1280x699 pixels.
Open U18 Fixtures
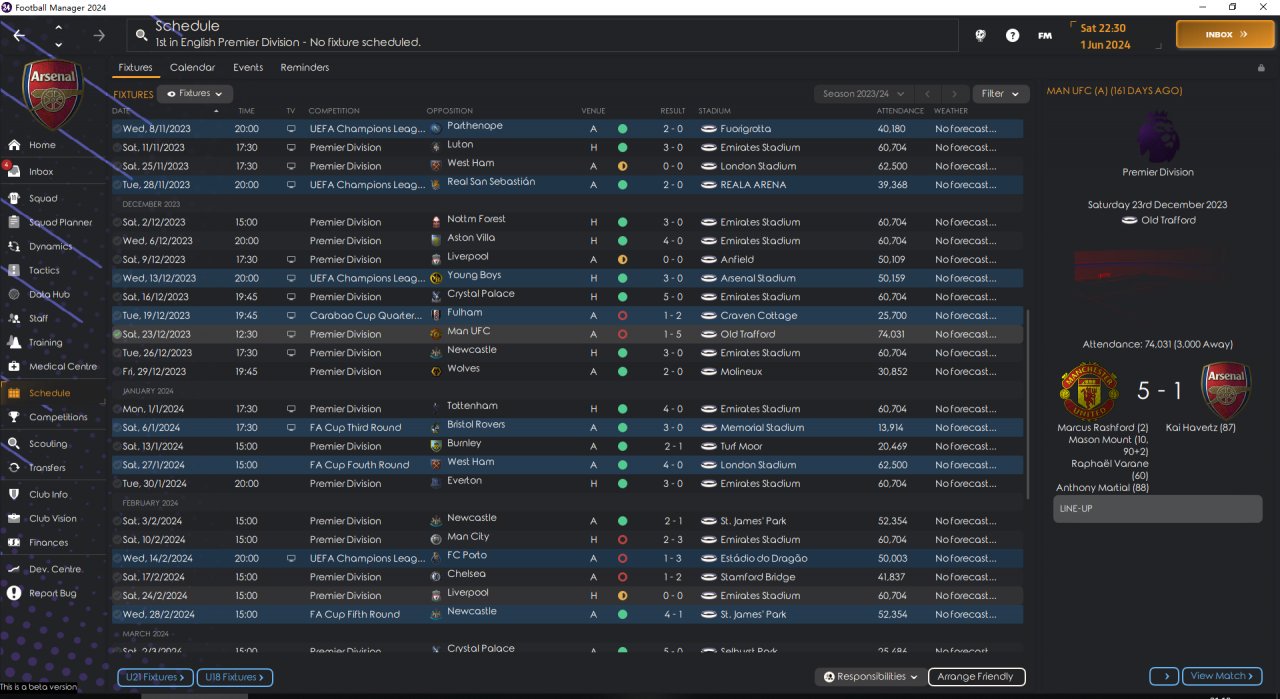(235, 677)
